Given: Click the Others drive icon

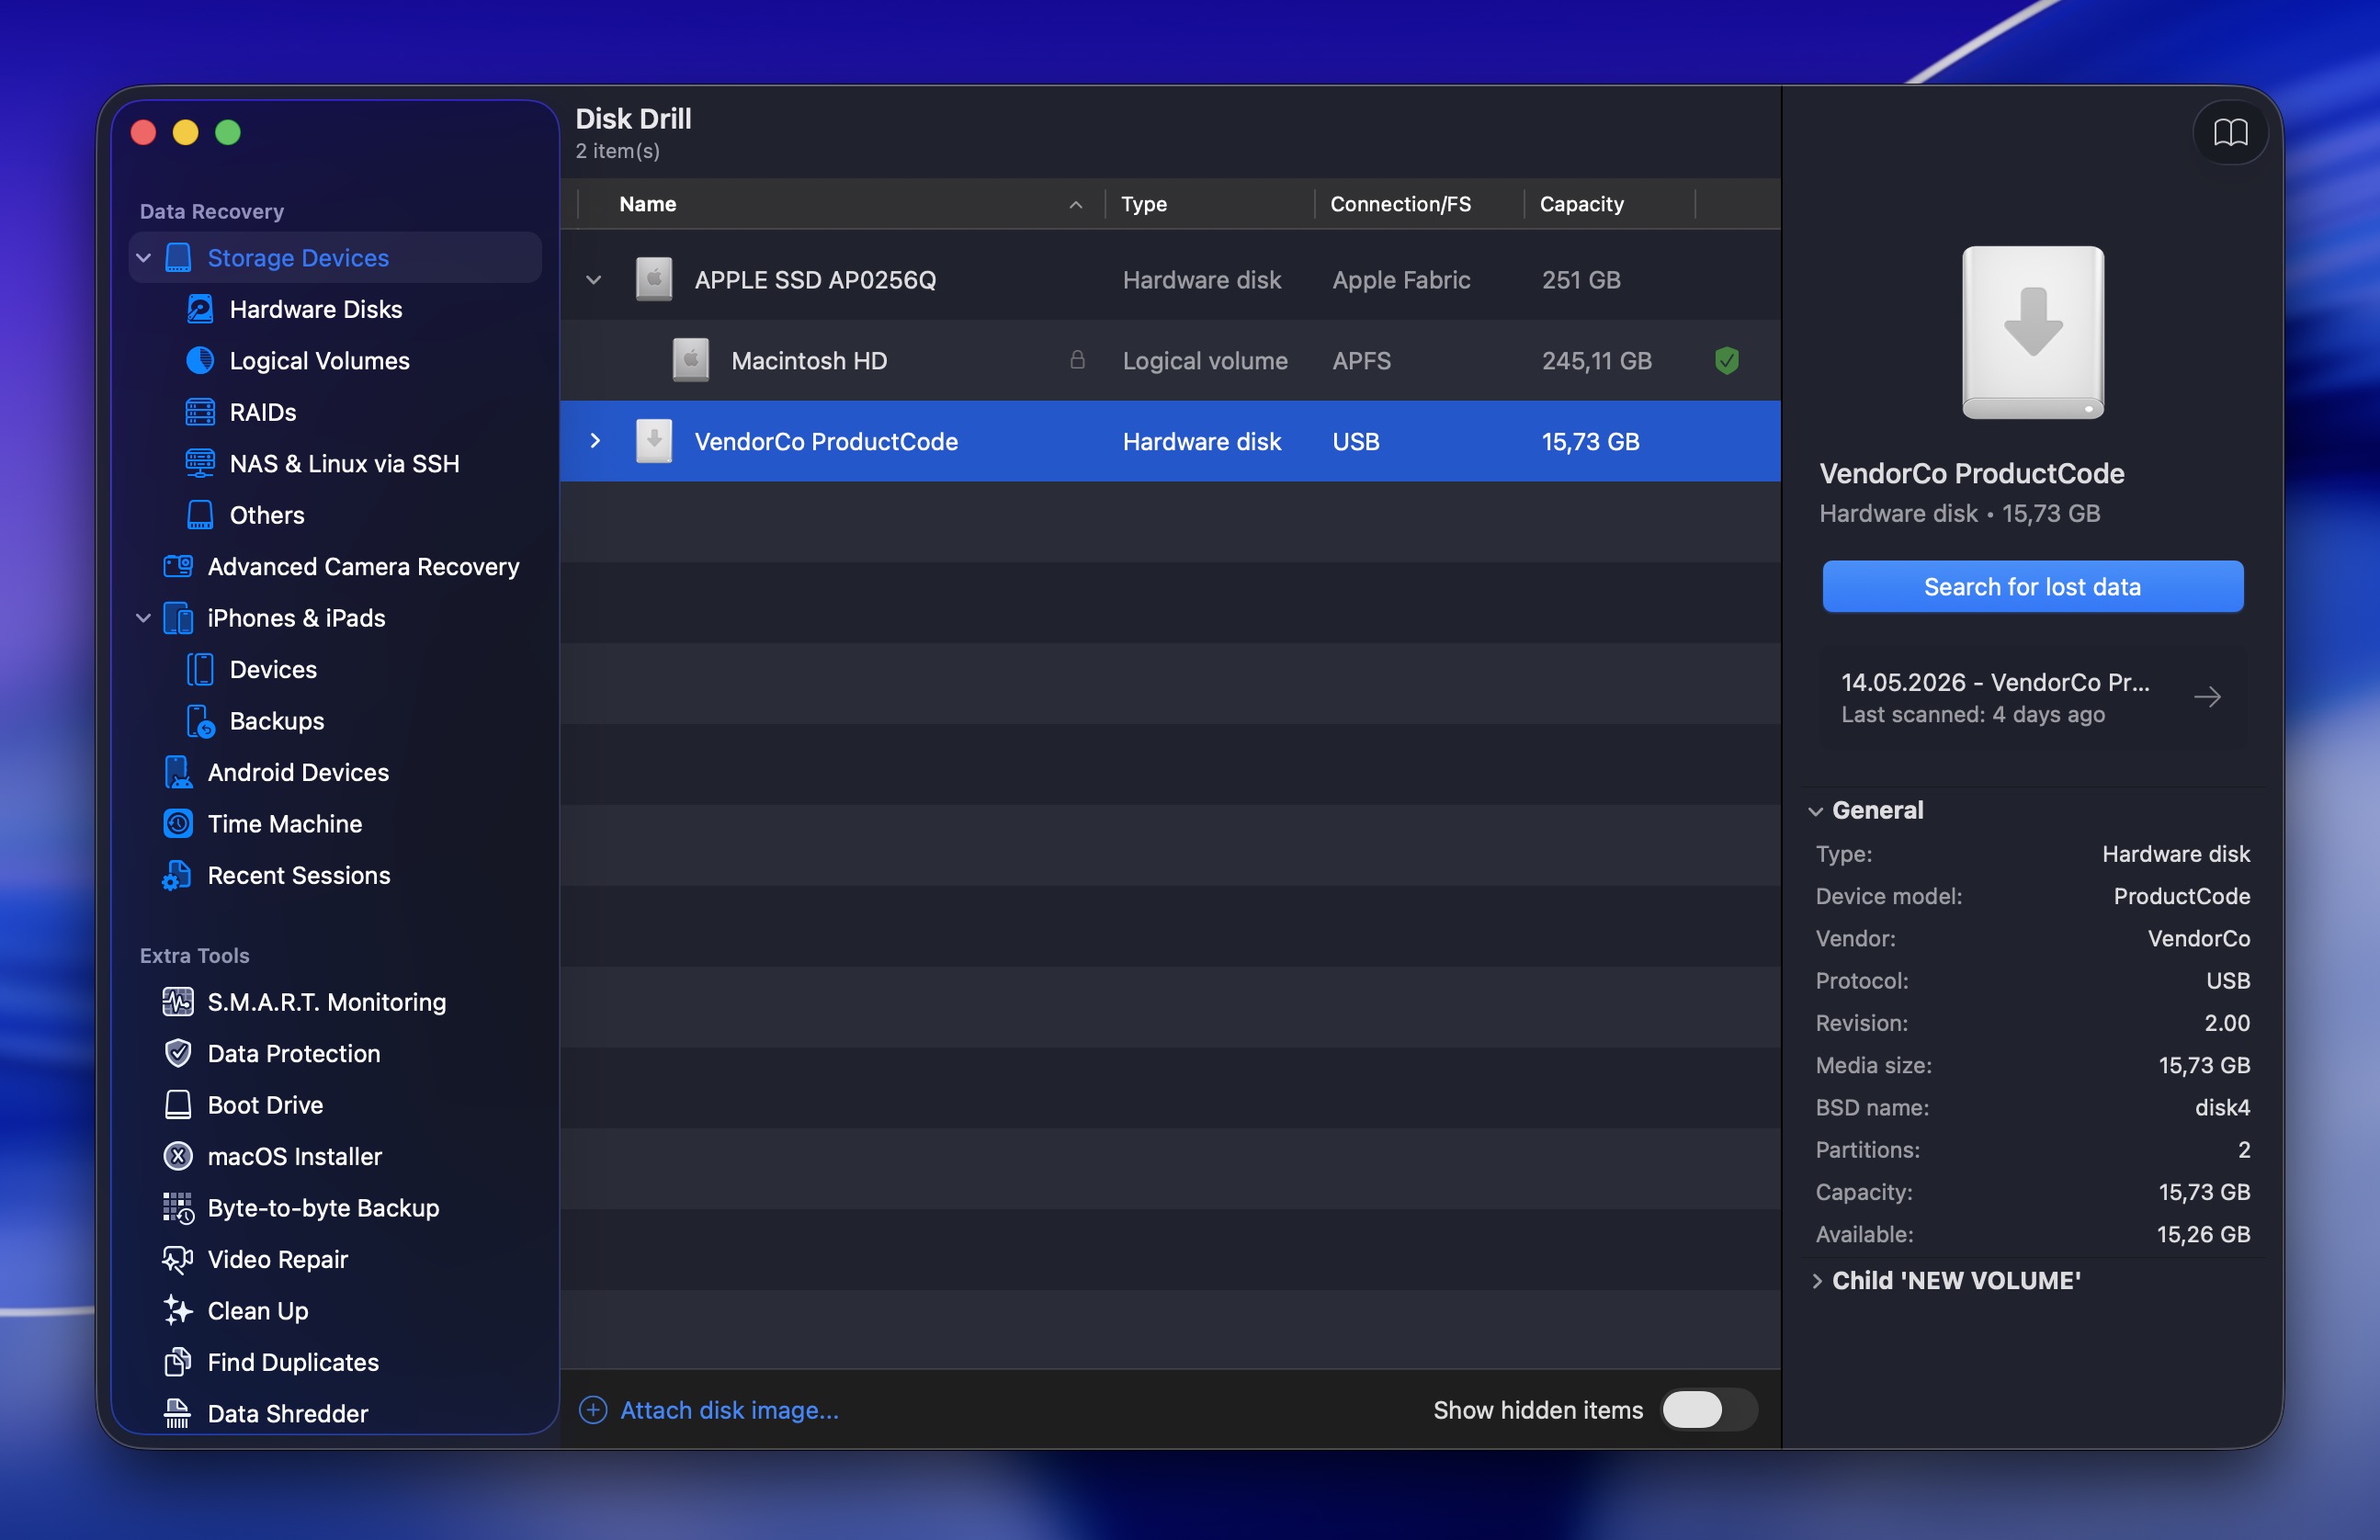Looking at the screenshot, I should pos(200,515).
